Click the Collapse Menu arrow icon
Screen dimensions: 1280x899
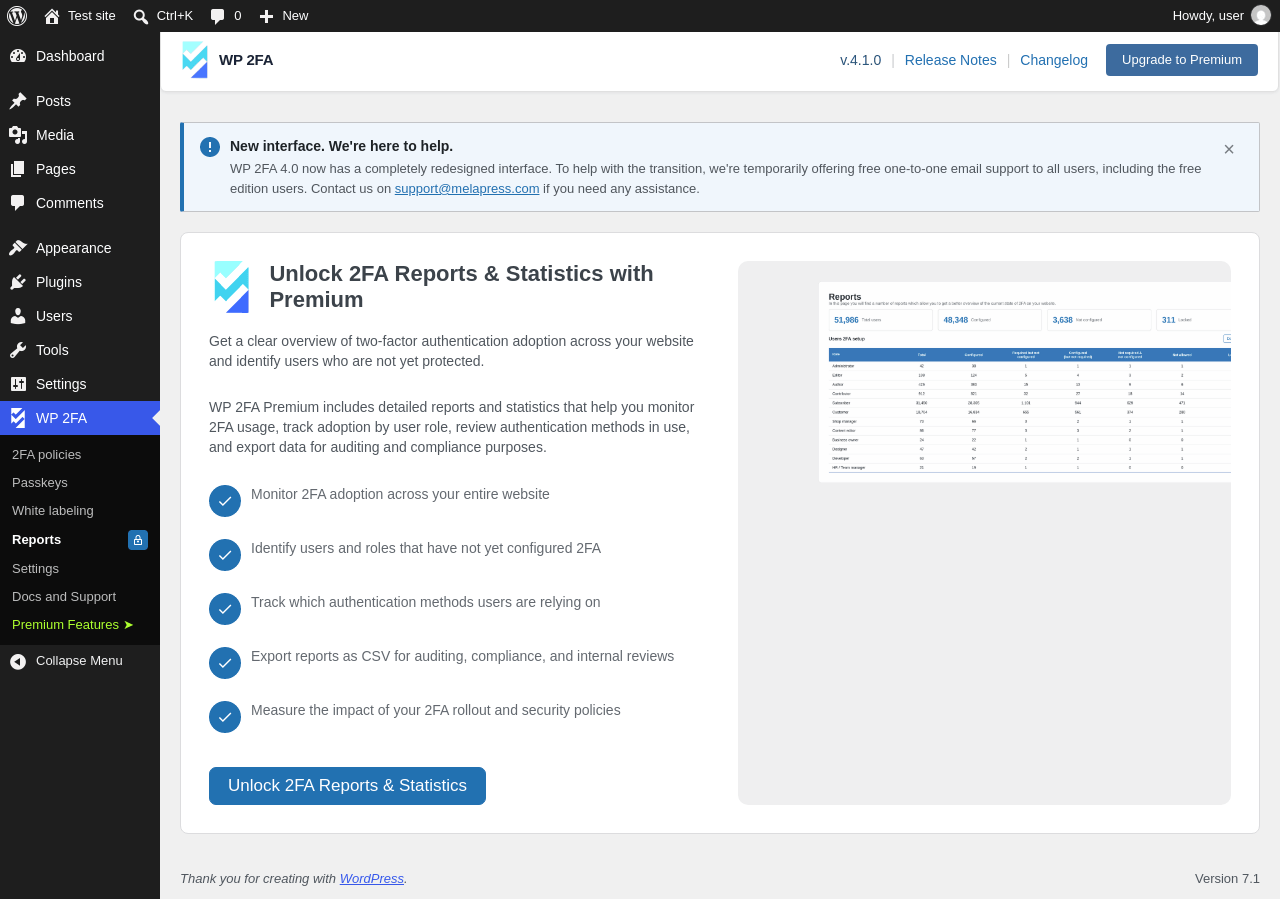pos(18,661)
